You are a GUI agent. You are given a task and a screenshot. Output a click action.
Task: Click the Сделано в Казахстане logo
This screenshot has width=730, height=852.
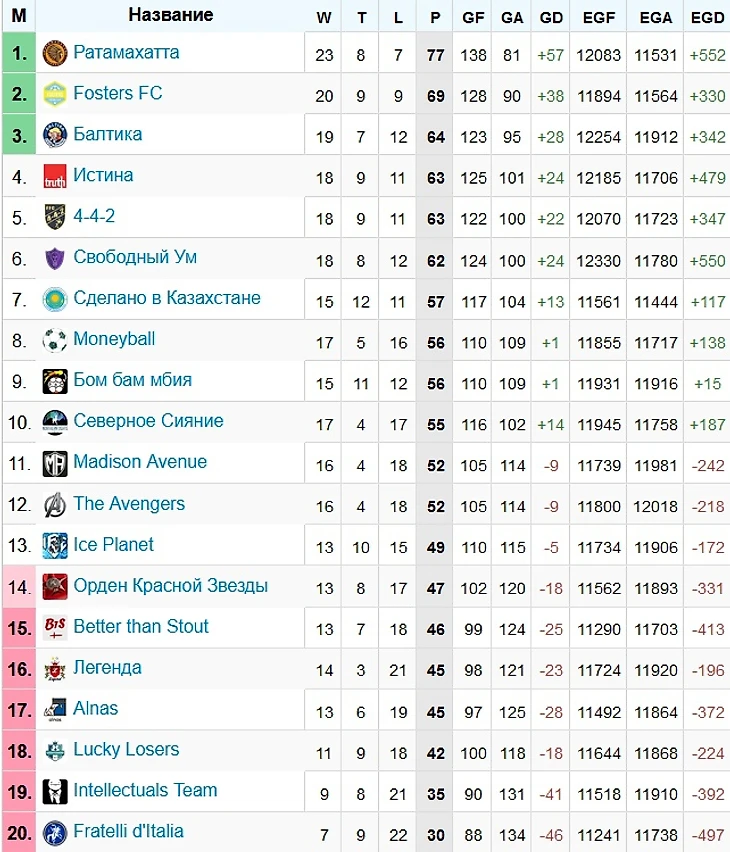tap(55, 299)
